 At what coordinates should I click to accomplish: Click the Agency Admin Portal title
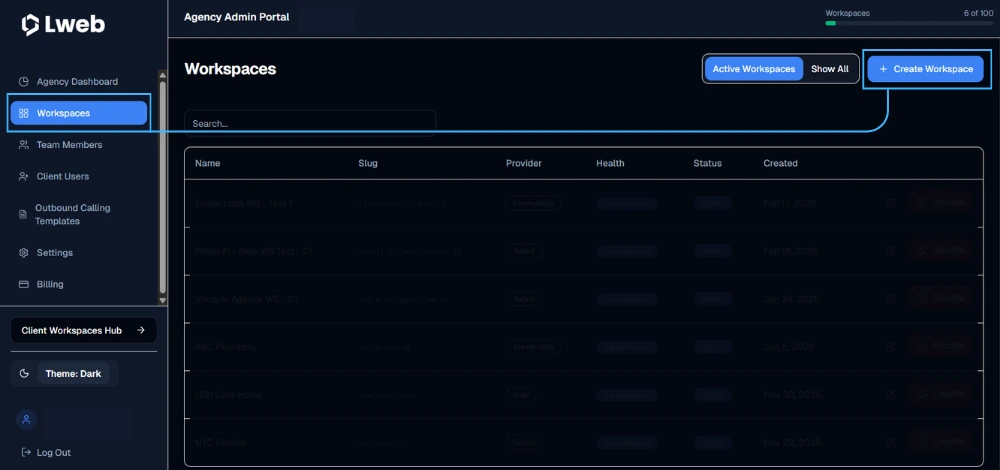tap(237, 17)
